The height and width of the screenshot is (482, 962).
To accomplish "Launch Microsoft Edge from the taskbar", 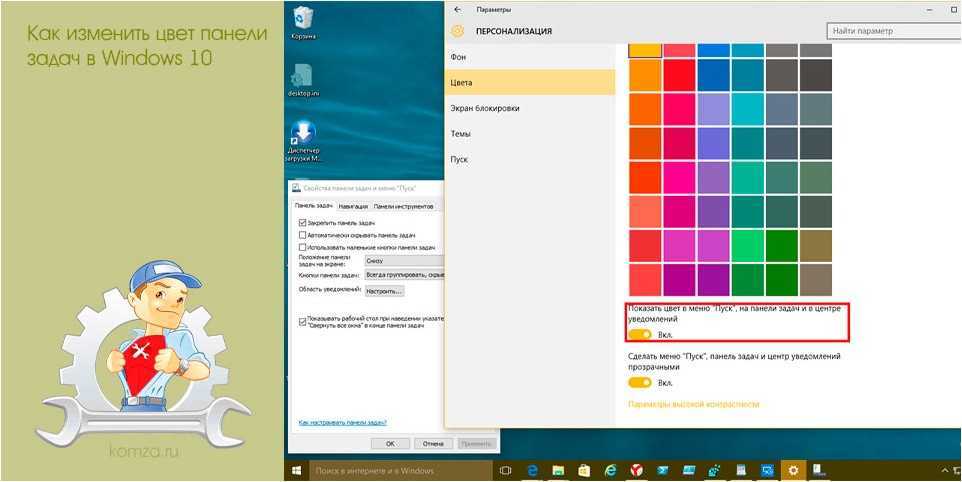I will (x=532, y=470).
